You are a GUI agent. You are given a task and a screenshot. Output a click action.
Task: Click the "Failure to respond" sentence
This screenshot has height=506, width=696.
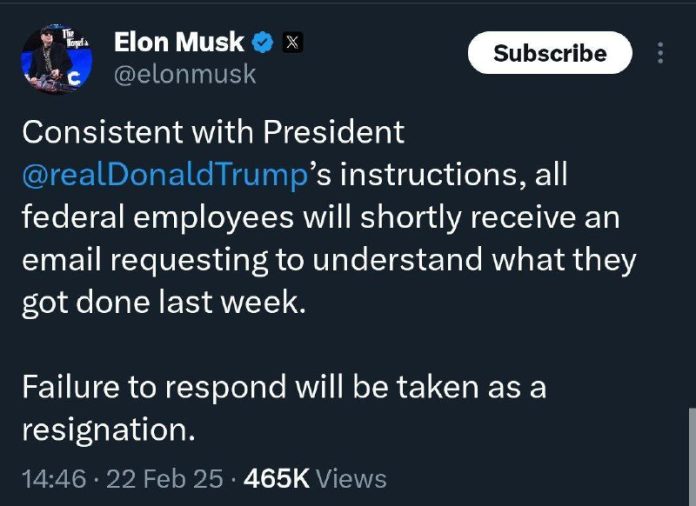pyautogui.click(x=283, y=387)
